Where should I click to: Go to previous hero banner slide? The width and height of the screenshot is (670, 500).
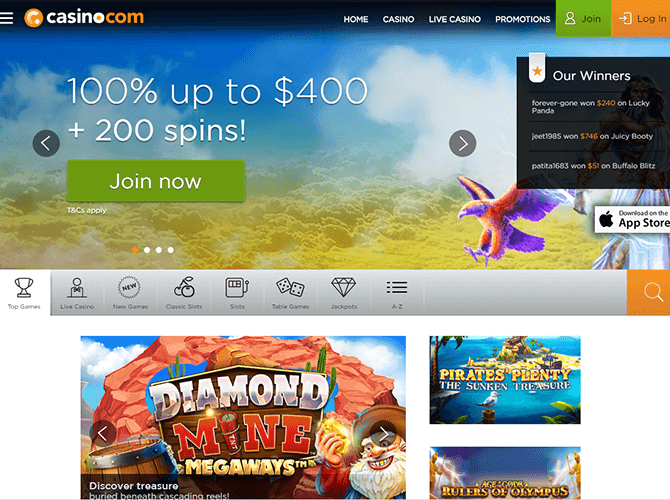pyautogui.click(x=46, y=143)
